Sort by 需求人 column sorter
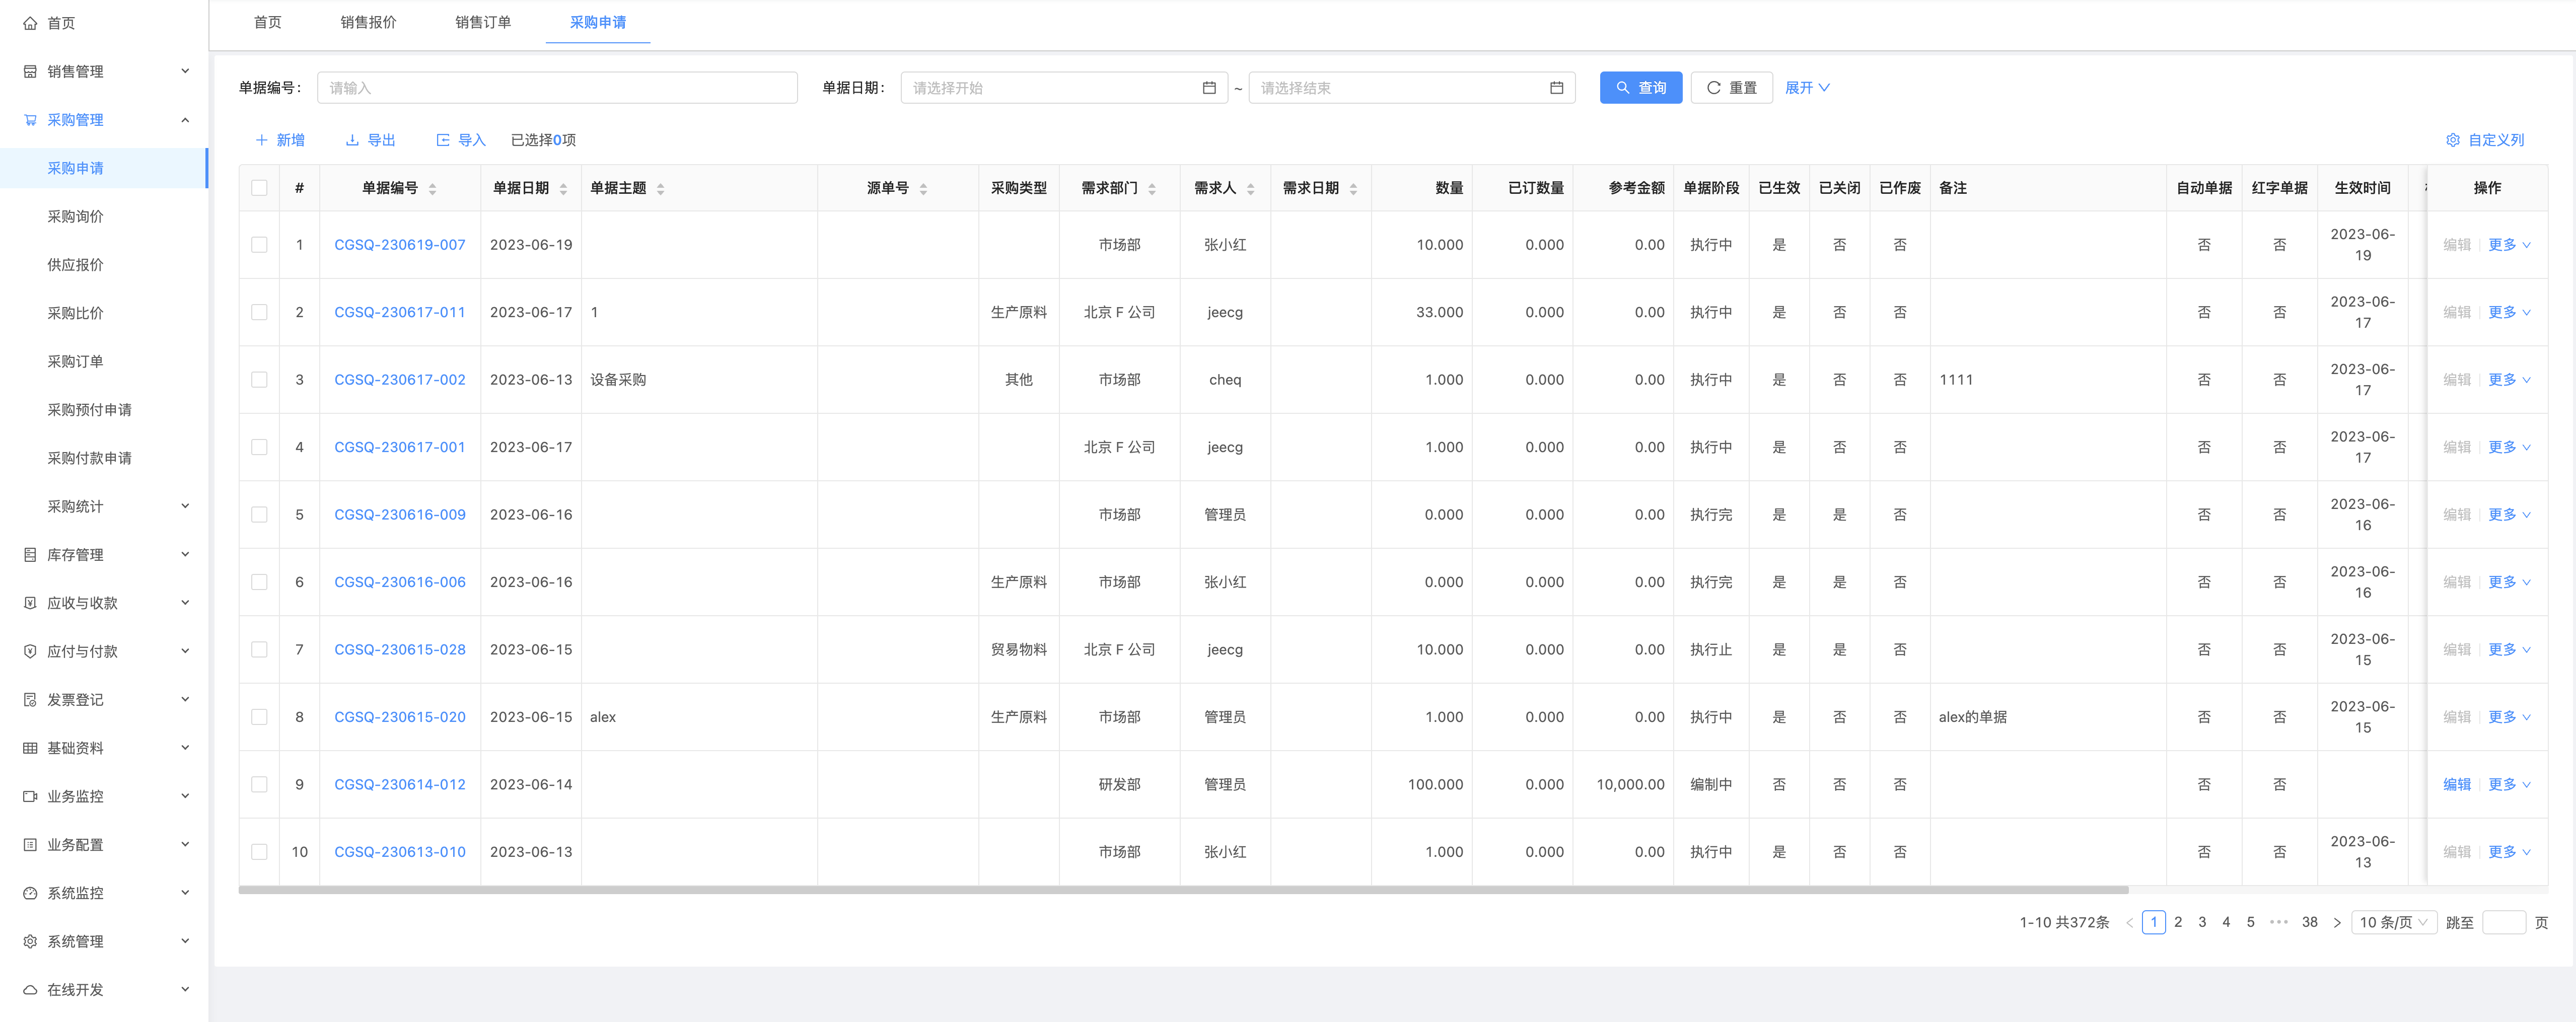The width and height of the screenshot is (2576, 1022). click(1250, 188)
